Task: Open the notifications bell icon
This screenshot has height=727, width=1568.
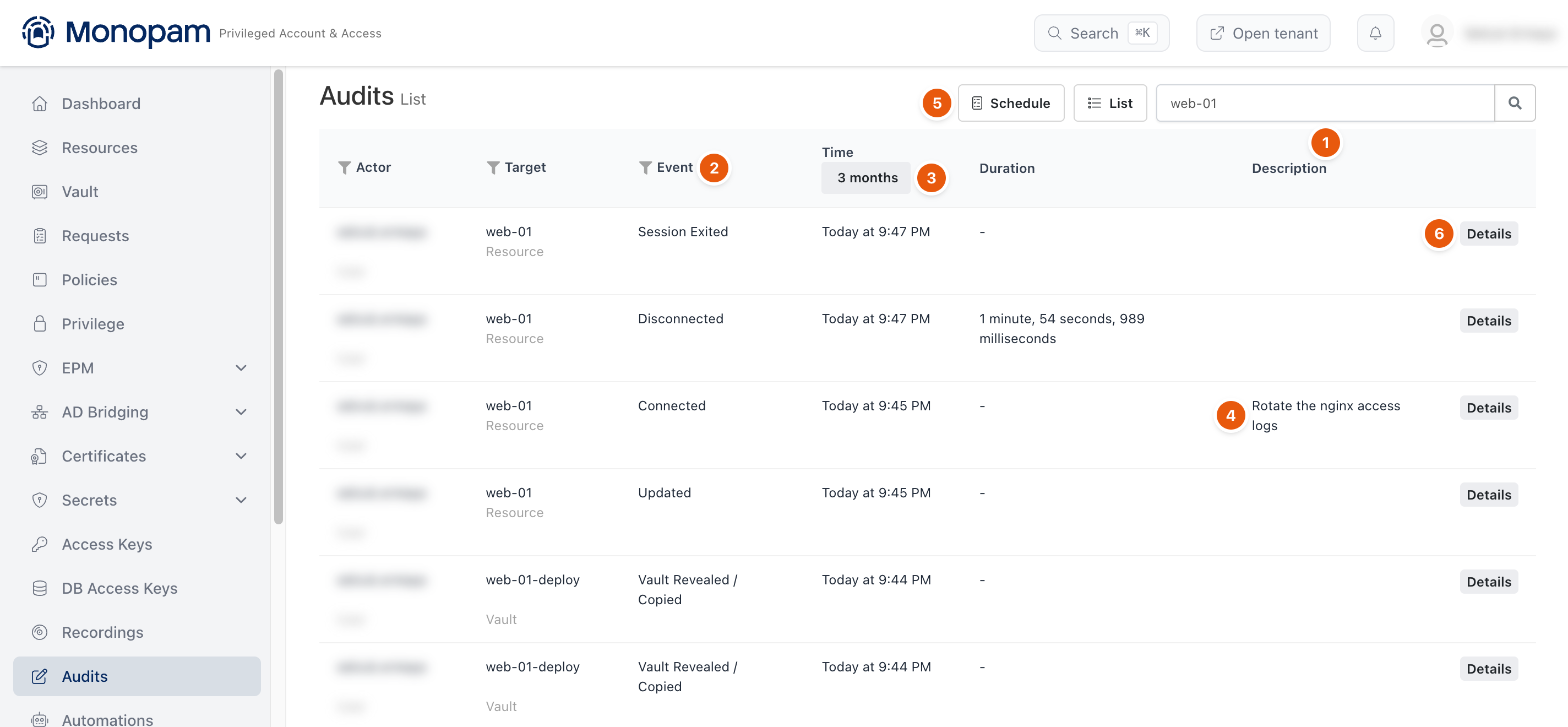Action: tap(1375, 33)
